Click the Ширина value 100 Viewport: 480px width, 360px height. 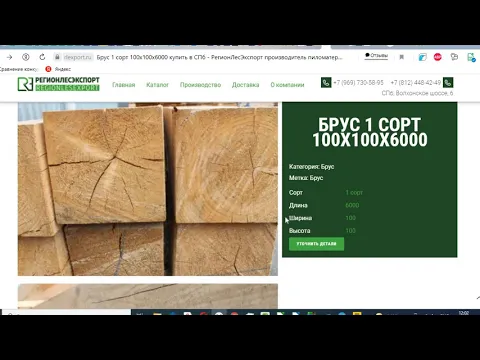(351, 218)
